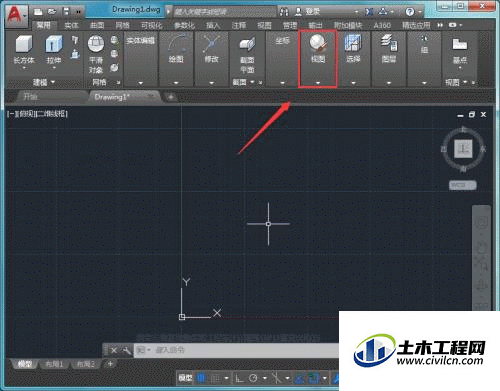Viewport: 500px width, 391px height.
Task: Expand the 建模 modeling panel arrow
Action: (x=53, y=82)
